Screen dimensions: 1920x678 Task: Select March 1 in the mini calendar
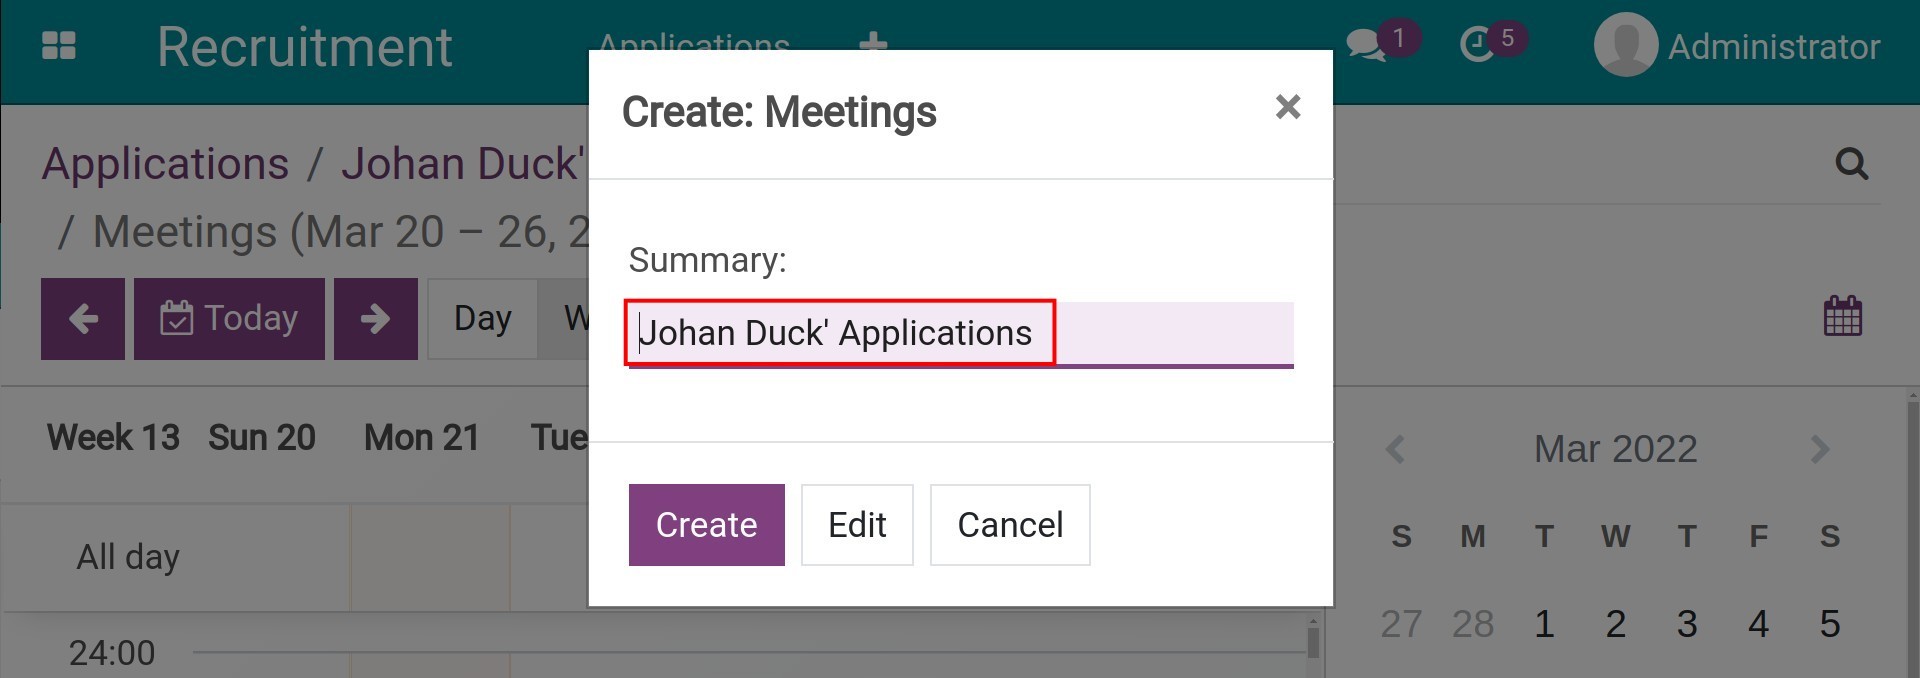point(1544,623)
